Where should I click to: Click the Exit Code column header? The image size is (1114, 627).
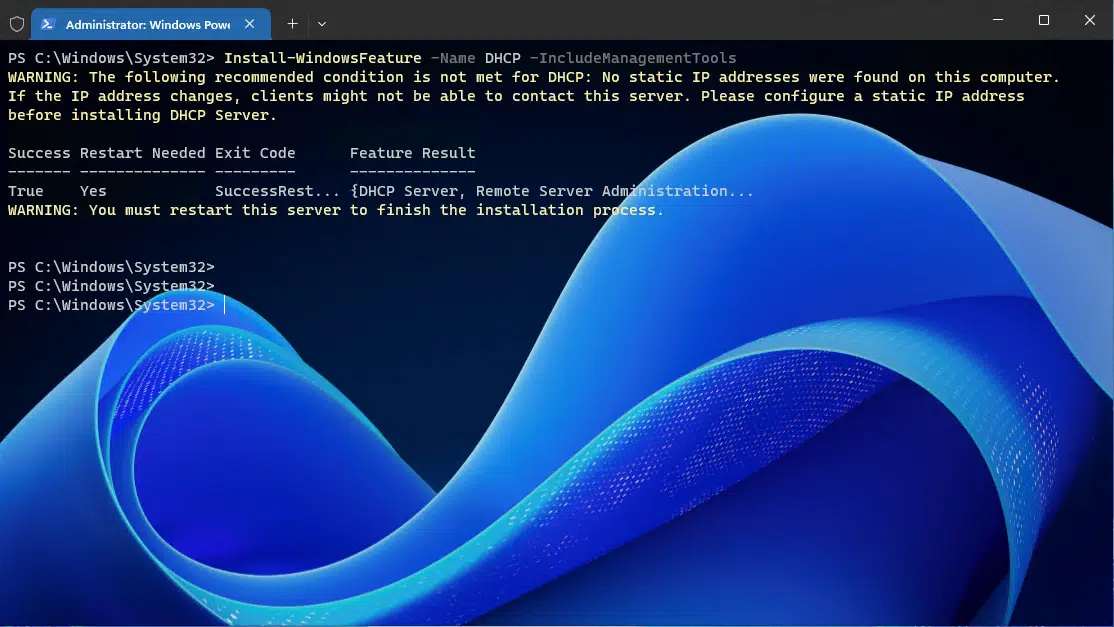click(x=255, y=152)
